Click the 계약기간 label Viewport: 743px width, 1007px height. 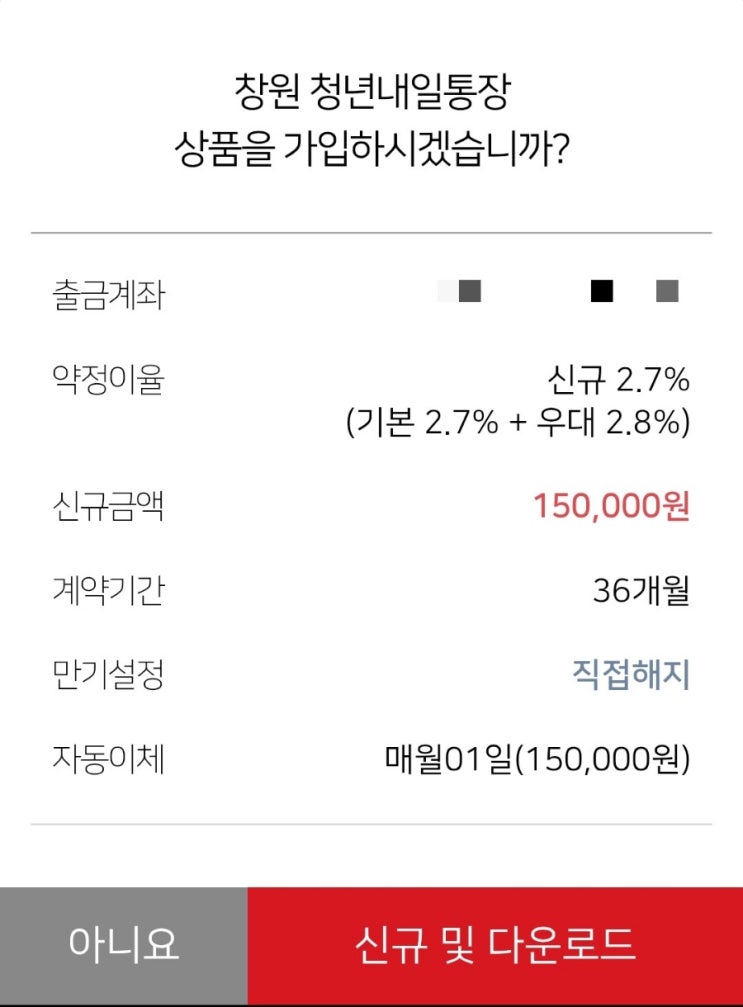[x=109, y=590]
